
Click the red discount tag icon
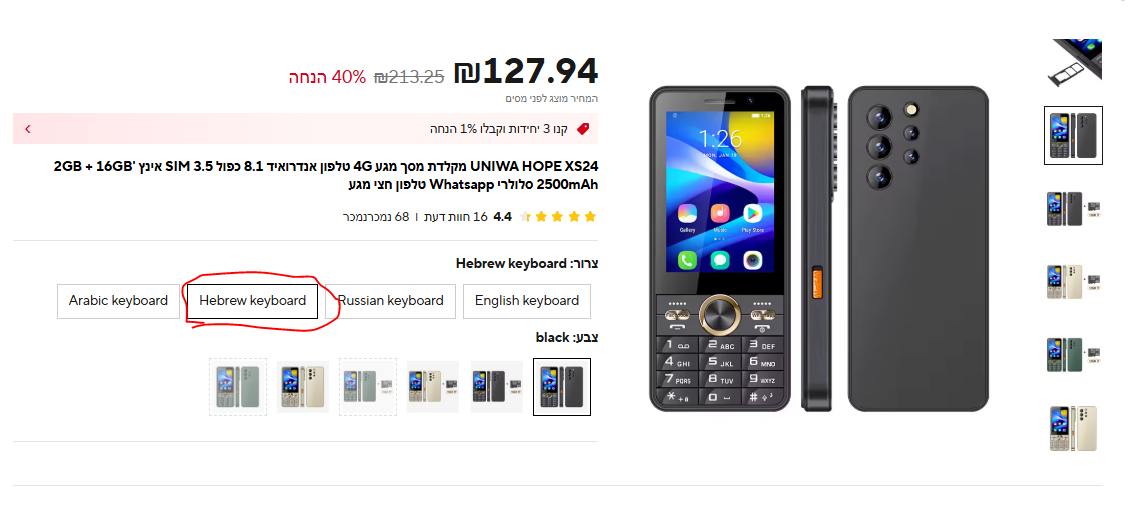tap(583, 129)
